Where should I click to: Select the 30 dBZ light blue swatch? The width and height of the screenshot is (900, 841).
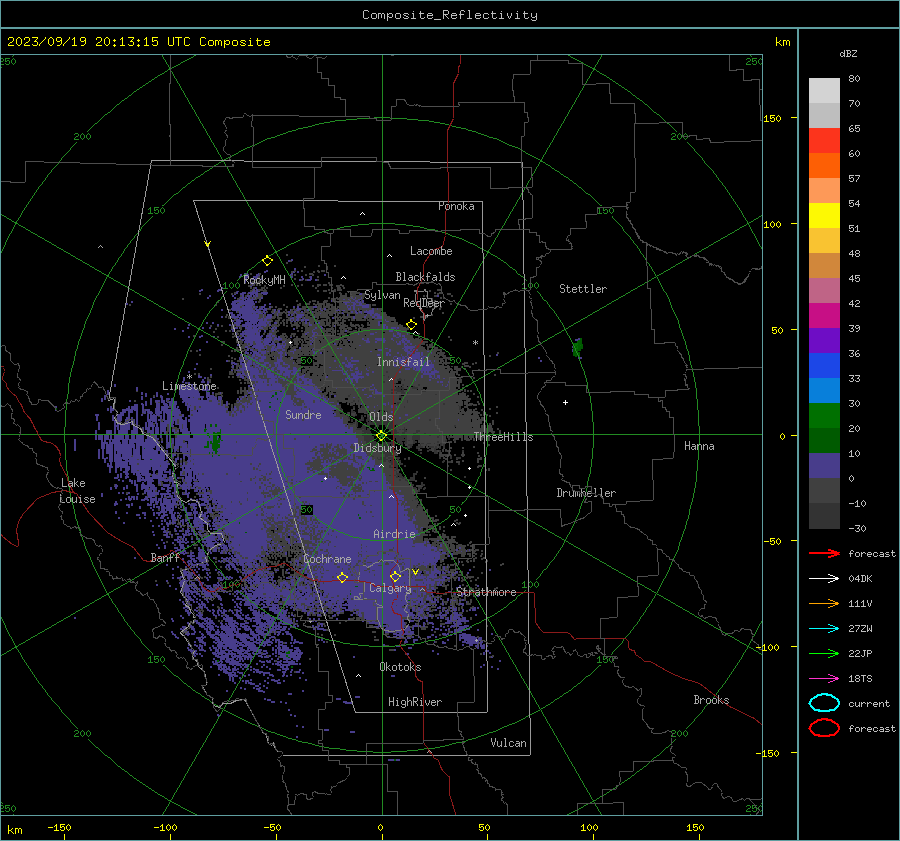click(x=824, y=390)
